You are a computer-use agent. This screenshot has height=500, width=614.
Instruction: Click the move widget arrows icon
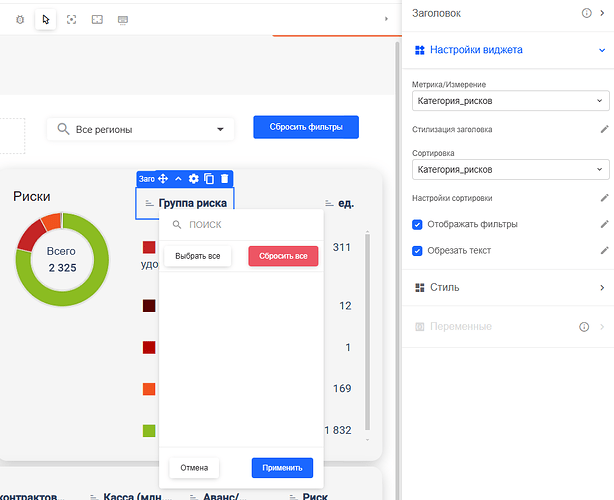point(163,178)
